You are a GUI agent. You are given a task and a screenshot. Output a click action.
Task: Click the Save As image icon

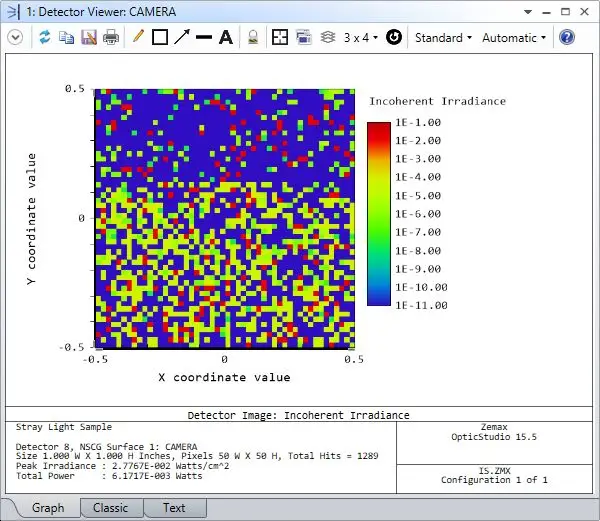(88, 37)
